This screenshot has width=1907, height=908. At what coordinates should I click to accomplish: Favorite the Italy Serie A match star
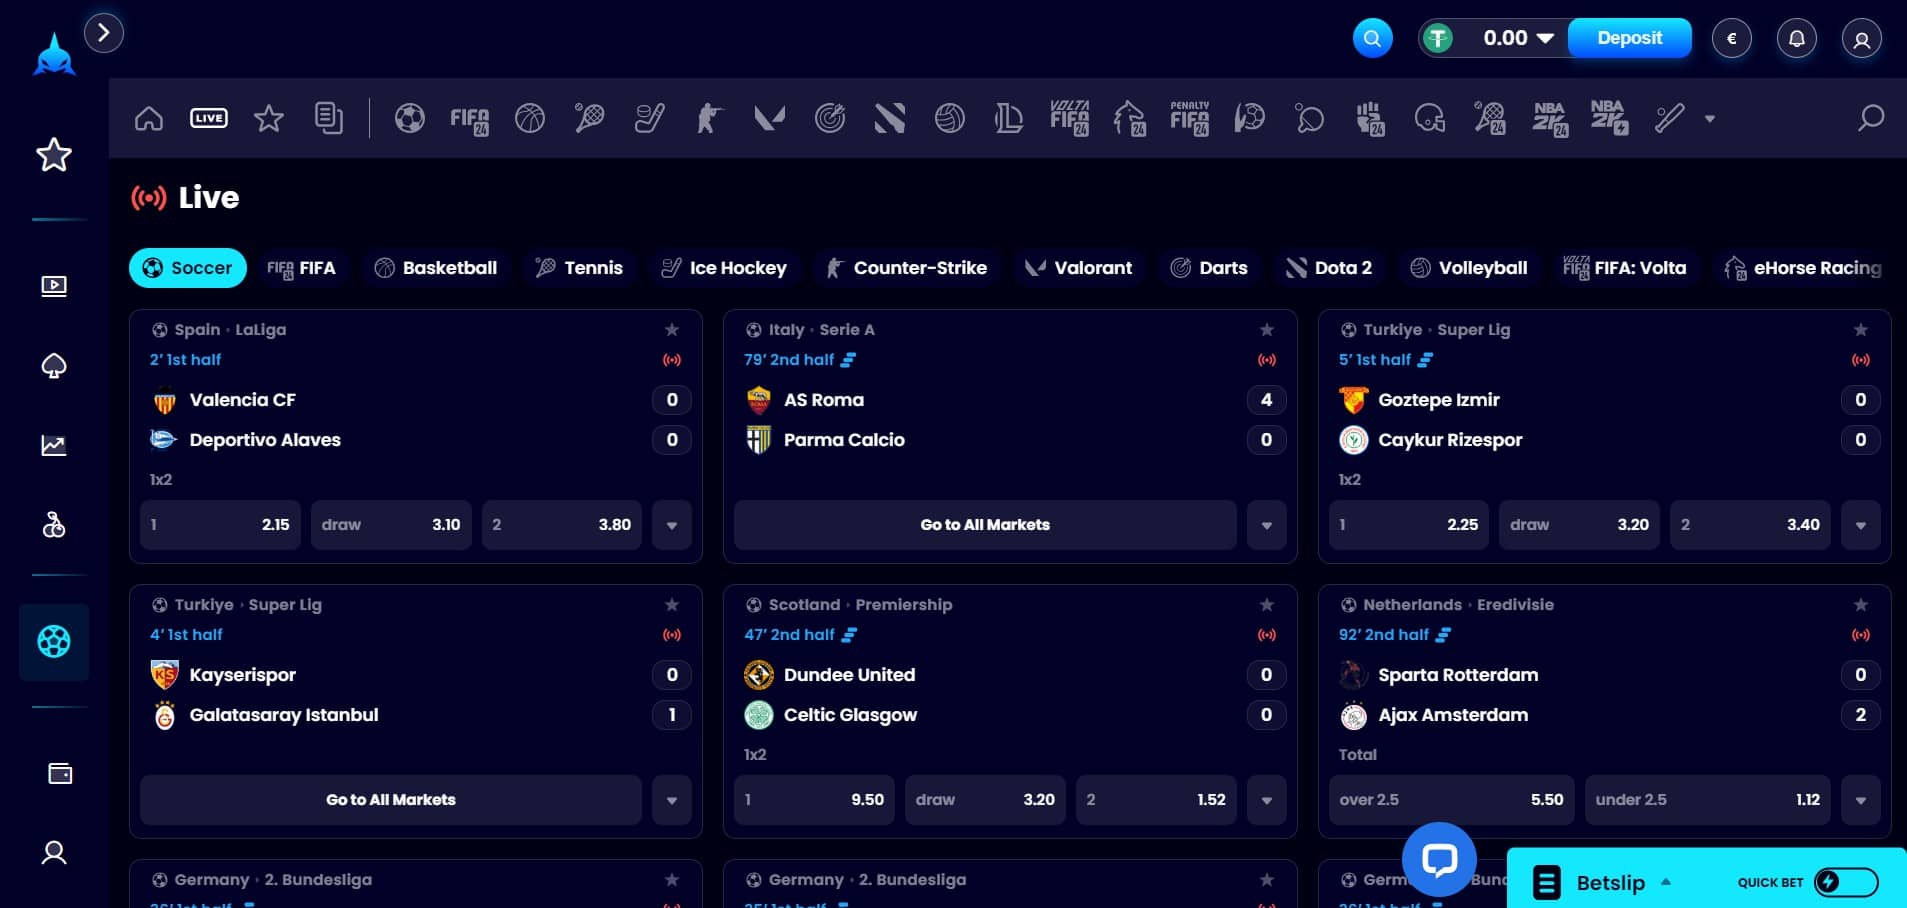pyautogui.click(x=1266, y=330)
